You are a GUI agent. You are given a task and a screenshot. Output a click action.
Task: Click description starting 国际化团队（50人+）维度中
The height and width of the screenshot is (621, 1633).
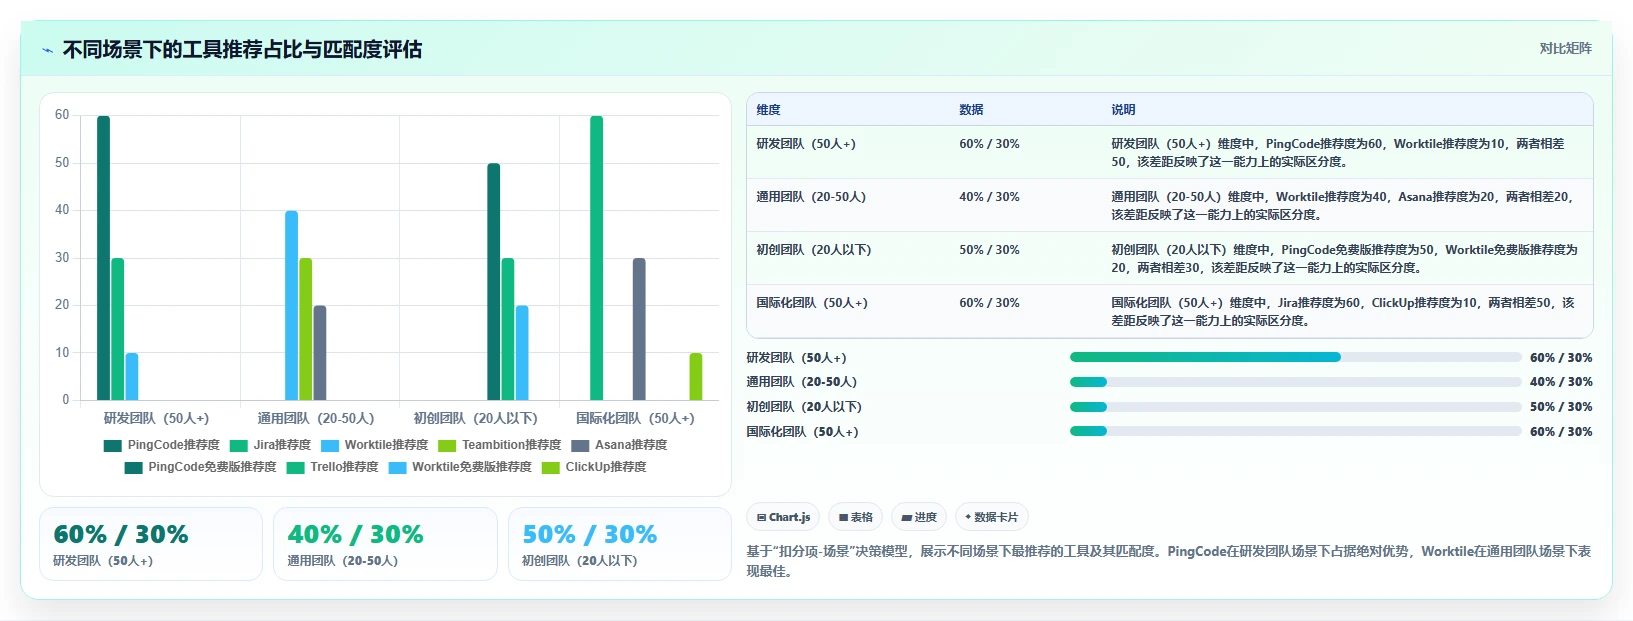point(1343,311)
